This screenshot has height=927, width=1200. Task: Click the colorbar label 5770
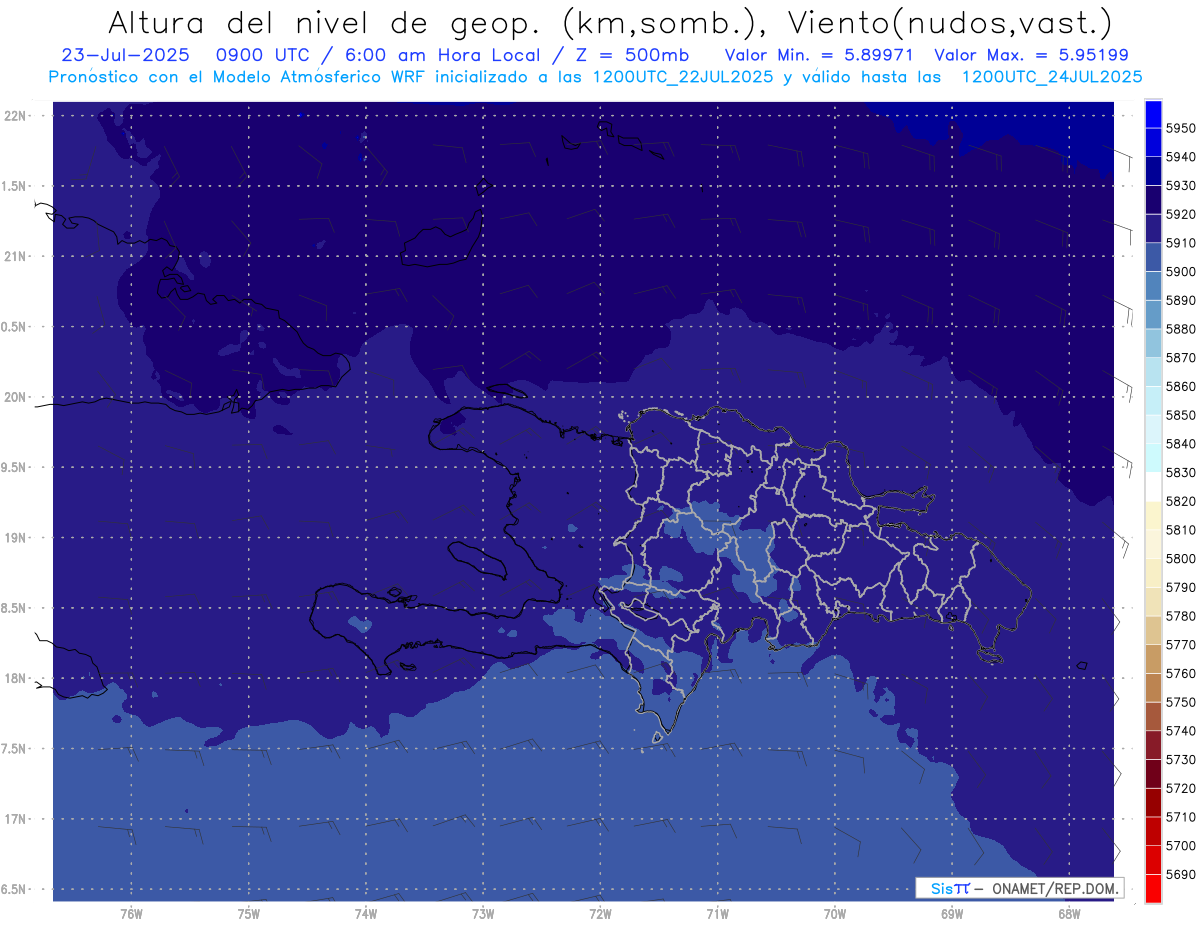click(1180, 644)
